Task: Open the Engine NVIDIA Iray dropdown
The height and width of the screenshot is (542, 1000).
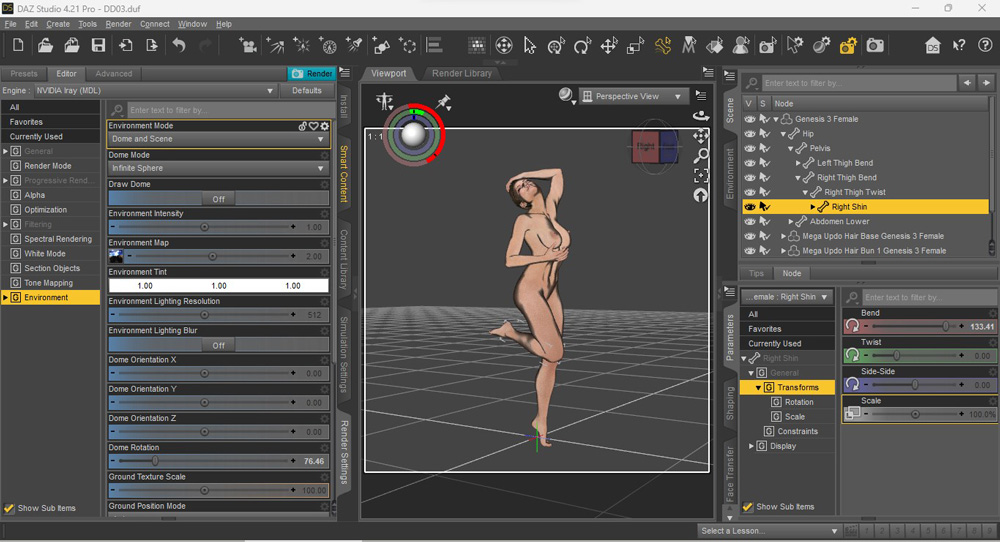Action: coord(154,91)
